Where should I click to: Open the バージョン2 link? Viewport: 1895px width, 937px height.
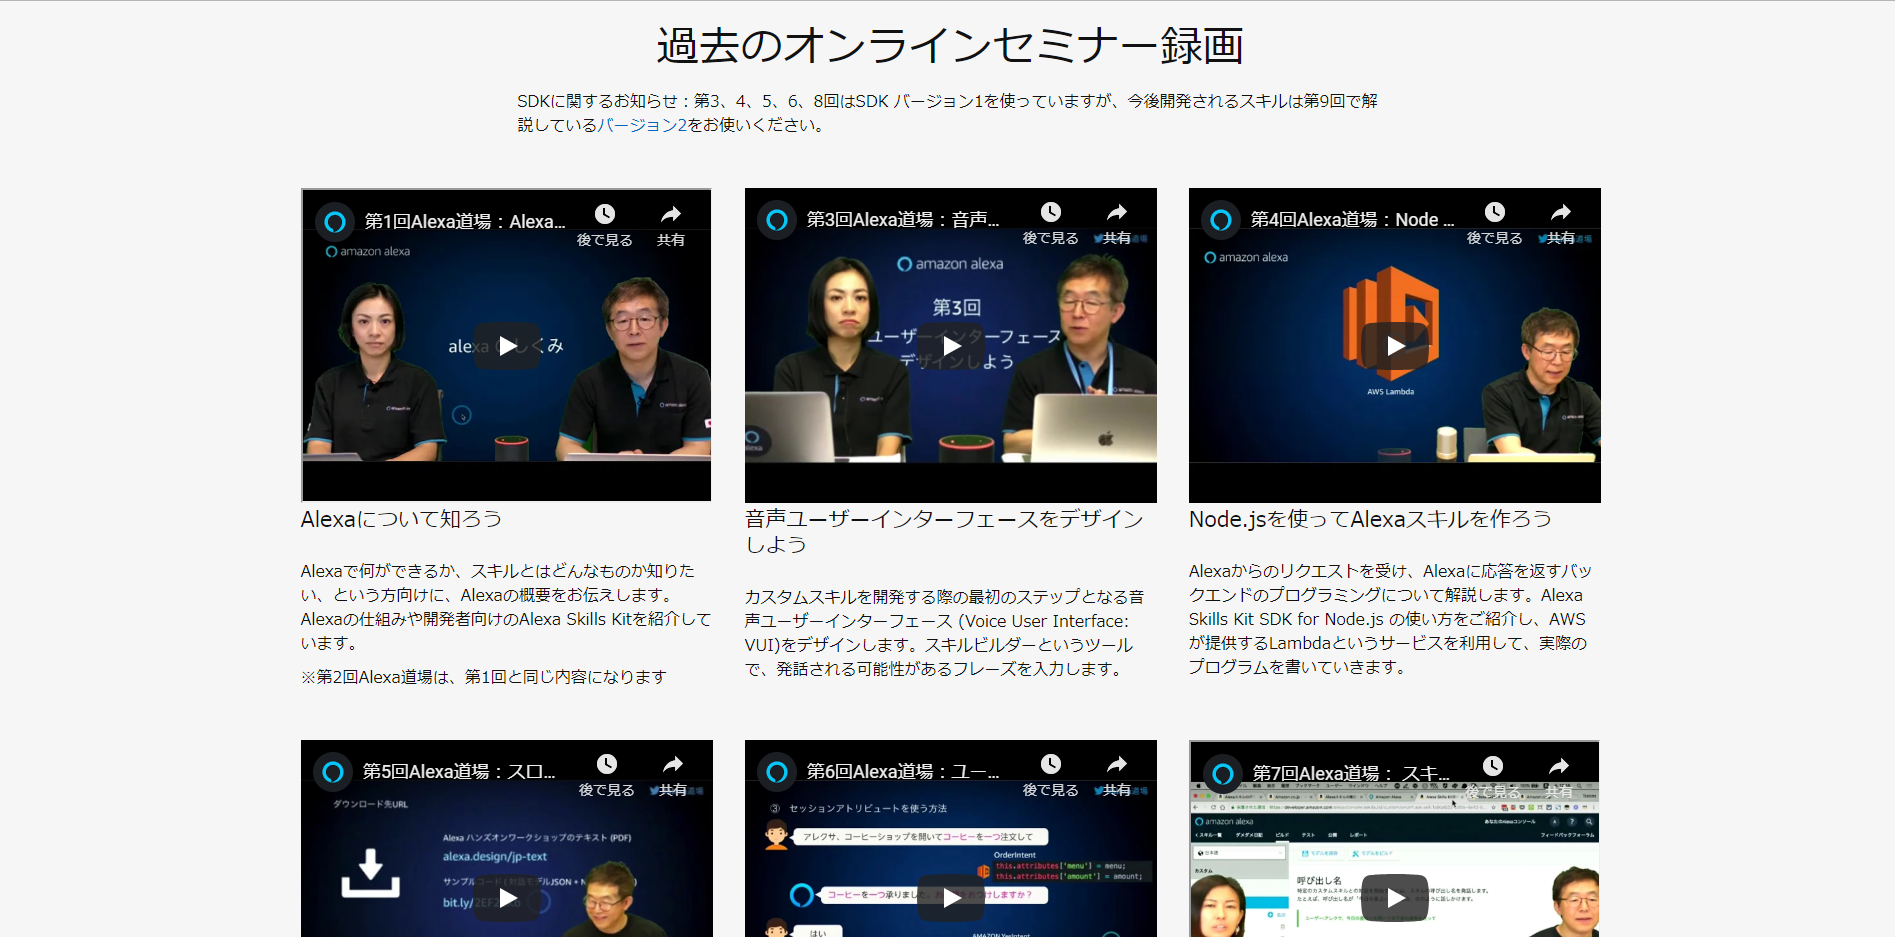[x=642, y=125]
